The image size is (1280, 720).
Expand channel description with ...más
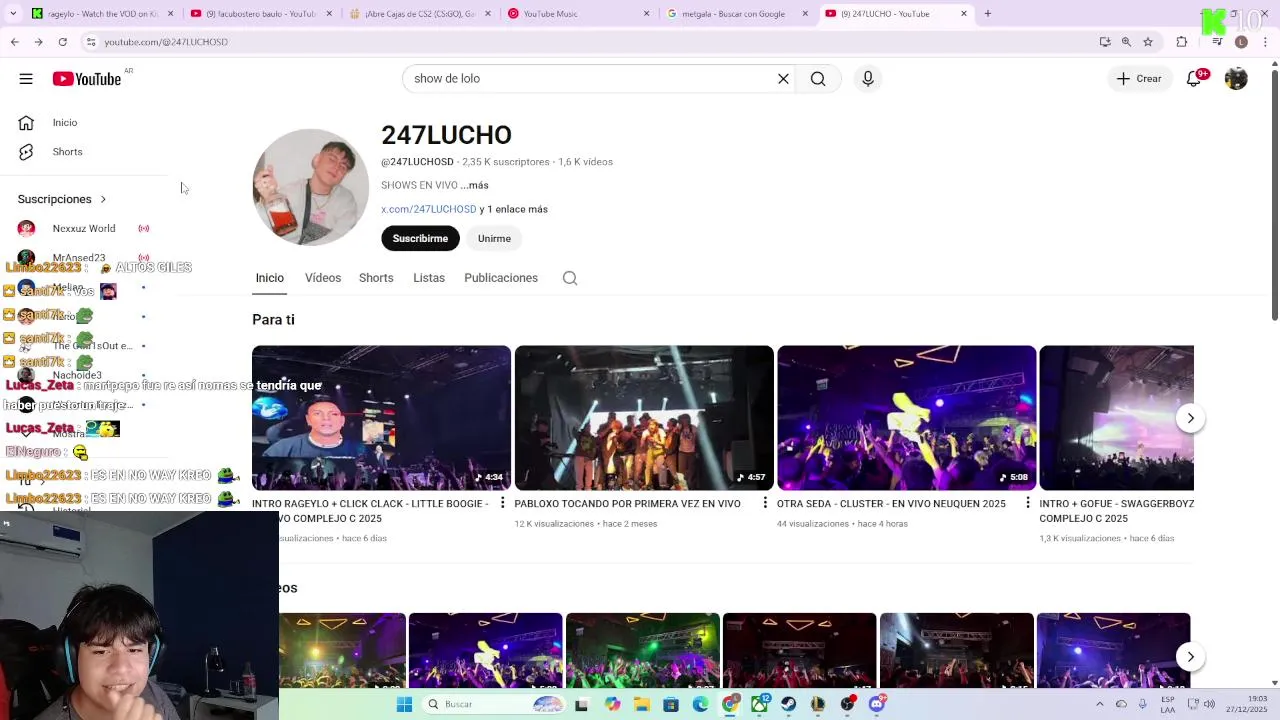[x=475, y=185]
